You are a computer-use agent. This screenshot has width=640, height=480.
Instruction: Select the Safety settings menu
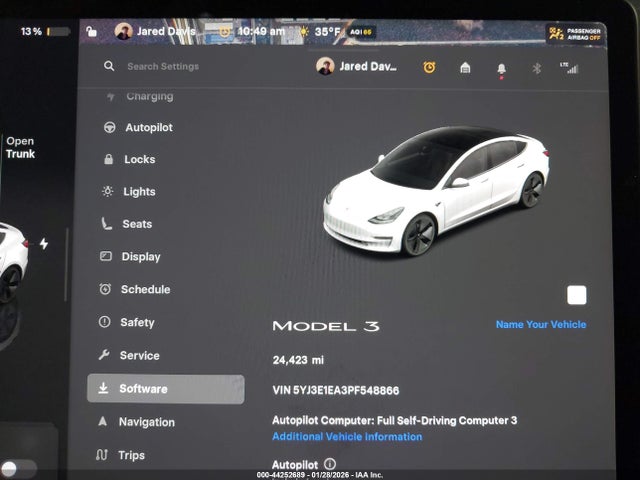pos(137,322)
